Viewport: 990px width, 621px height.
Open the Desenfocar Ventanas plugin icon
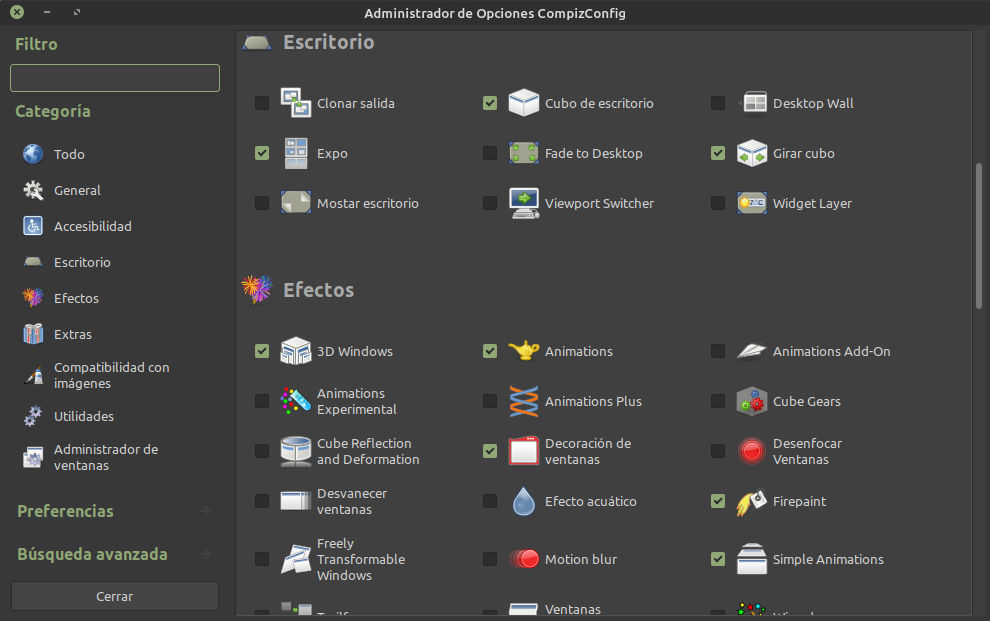tap(751, 451)
